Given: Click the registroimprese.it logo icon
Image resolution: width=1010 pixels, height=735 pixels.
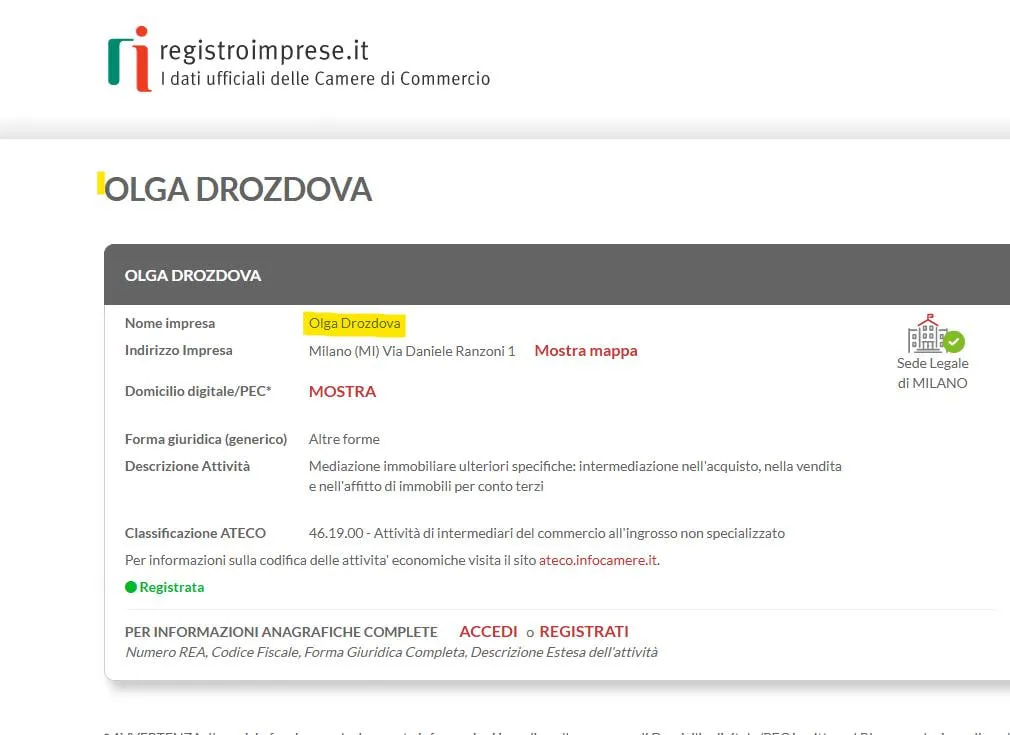Looking at the screenshot, I should pyautogui.click(x=129, y=59).
